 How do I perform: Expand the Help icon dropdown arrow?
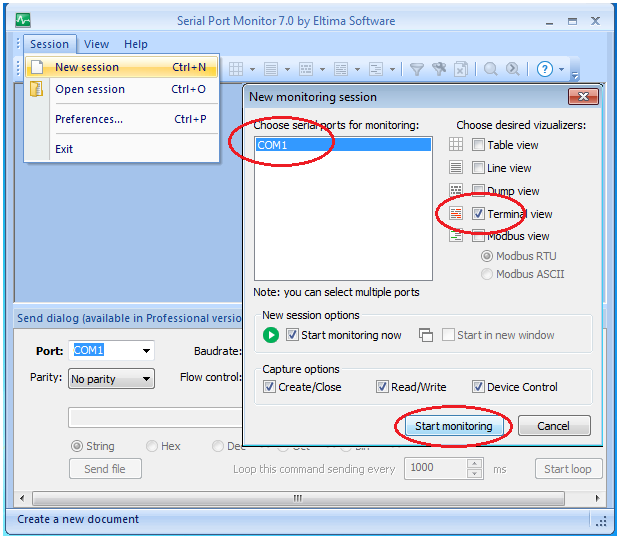point(562,70)
